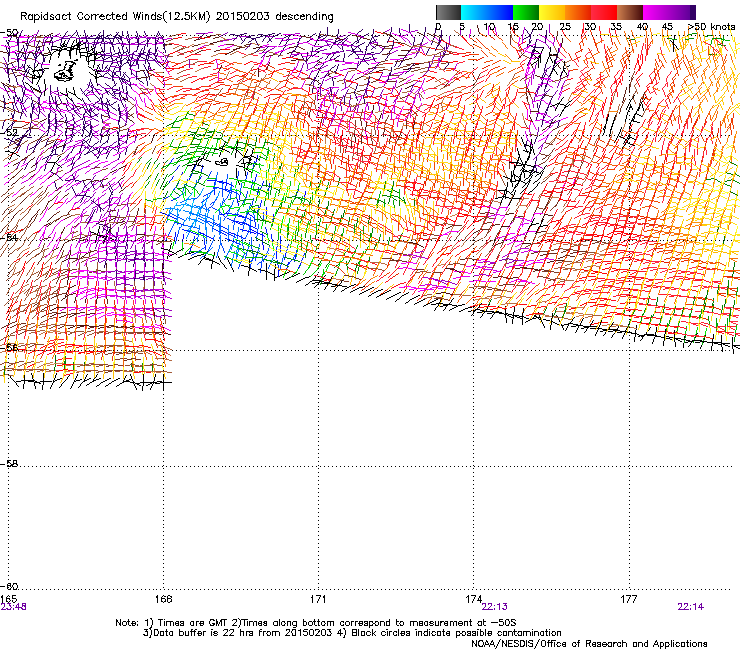The height and width of the screenshot is (650, 740).
Task: Click the -58 latitude axis label
Action: [x=9, y=464]
